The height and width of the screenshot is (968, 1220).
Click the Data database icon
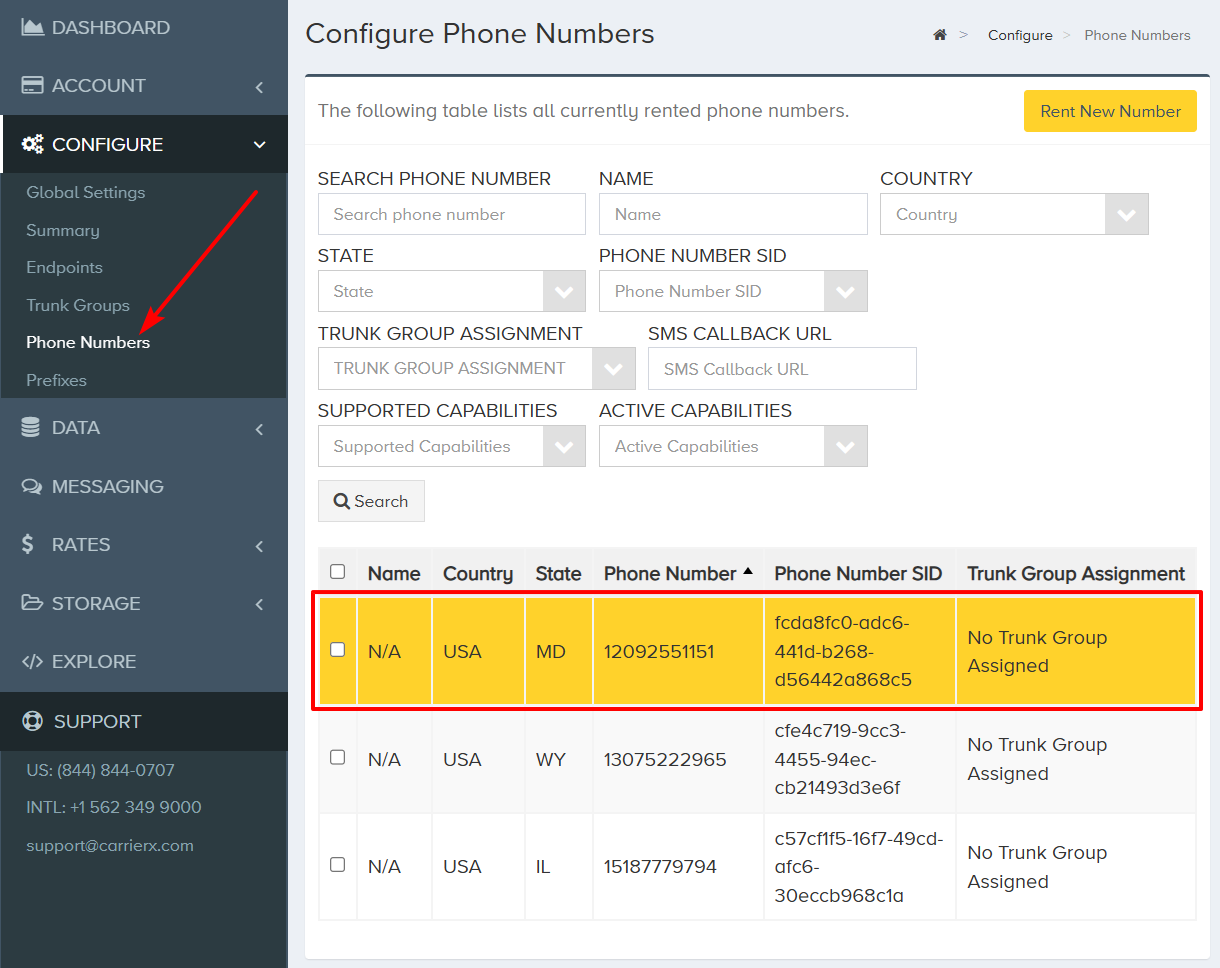(x=31, y=427)
